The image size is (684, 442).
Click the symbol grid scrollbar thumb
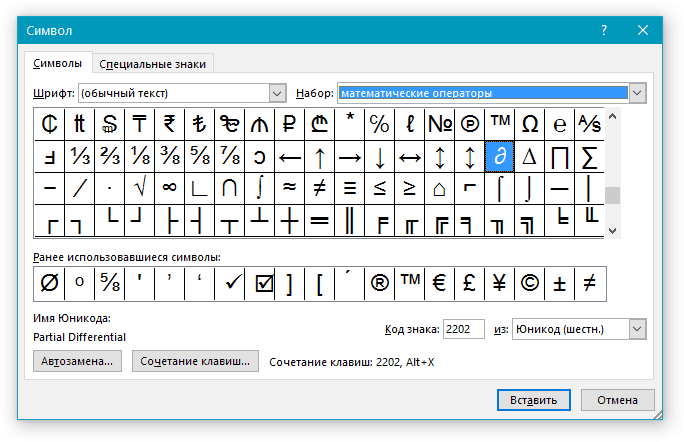[x=612, y=195]
